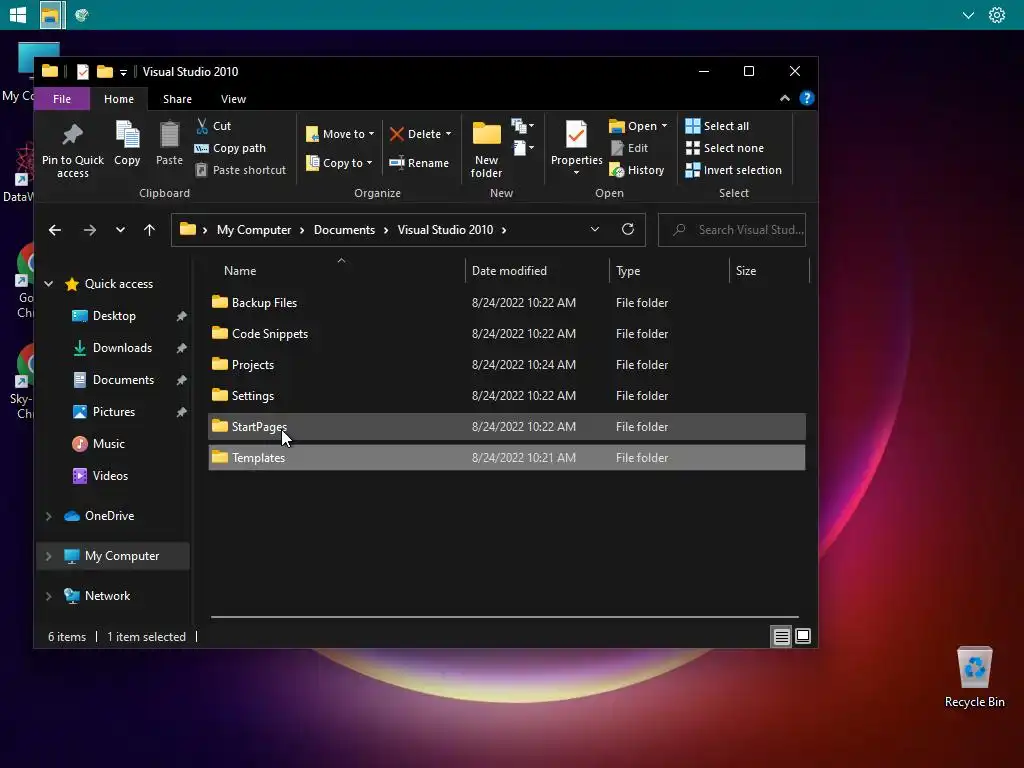1024x768 pixels.
Task: Refresh the current folder view
Action: [x=628, y=229]
